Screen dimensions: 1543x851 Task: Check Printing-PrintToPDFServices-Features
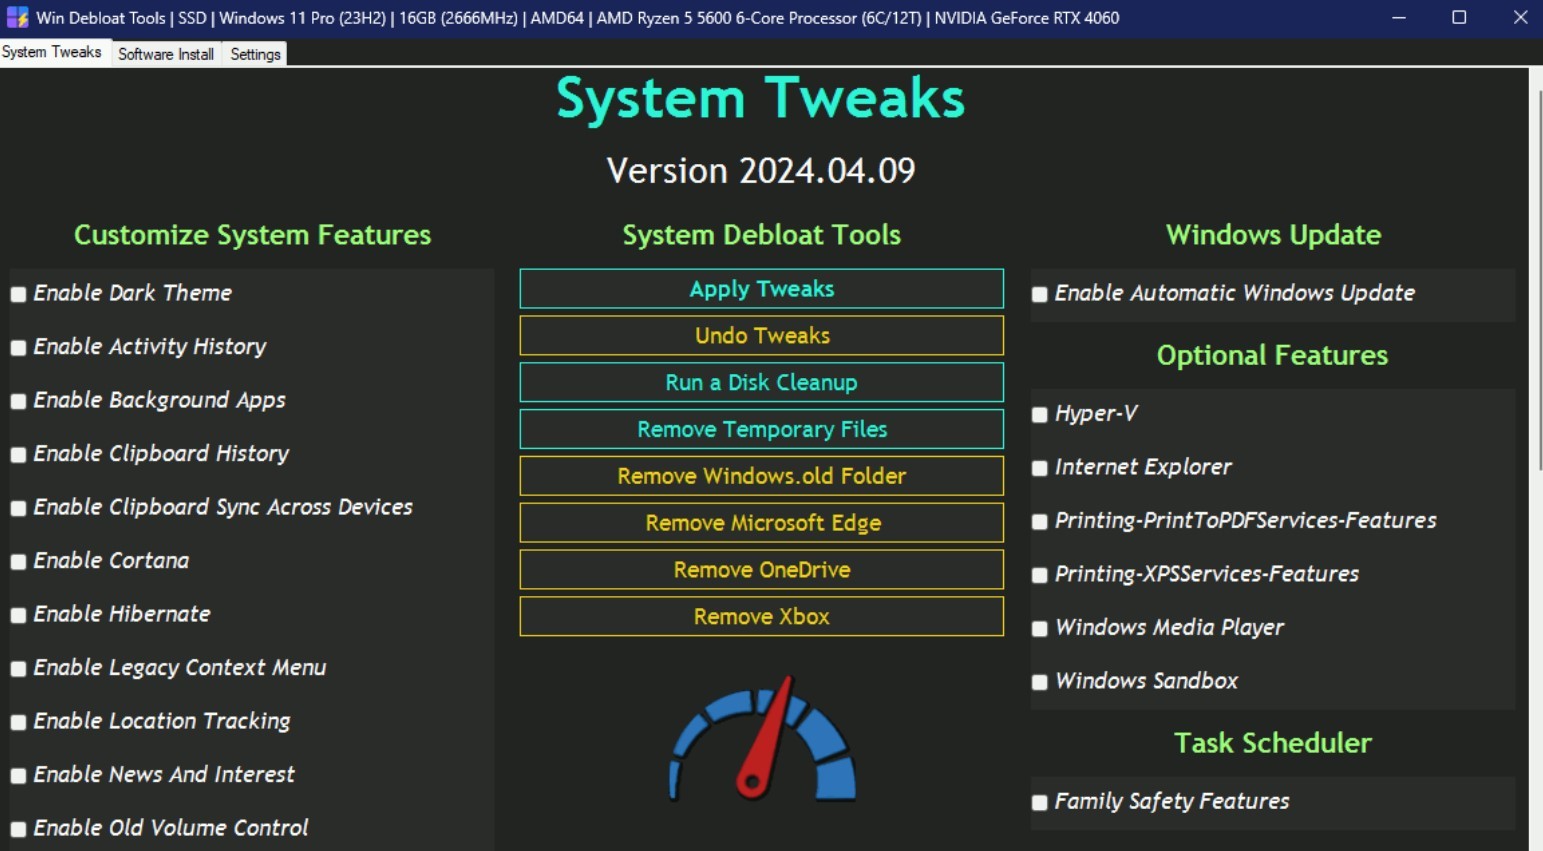pyautogui.click(x=1040, y=521)
